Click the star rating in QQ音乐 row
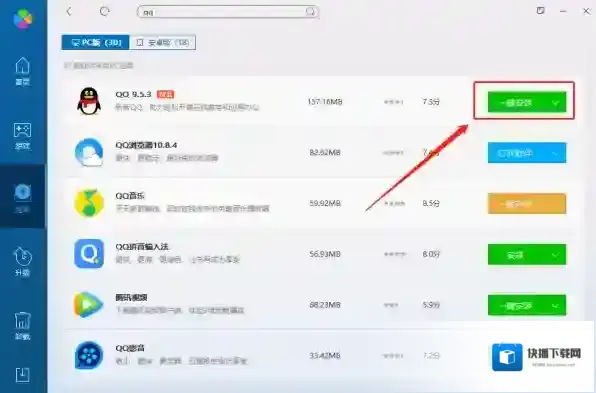 point(394,204)
